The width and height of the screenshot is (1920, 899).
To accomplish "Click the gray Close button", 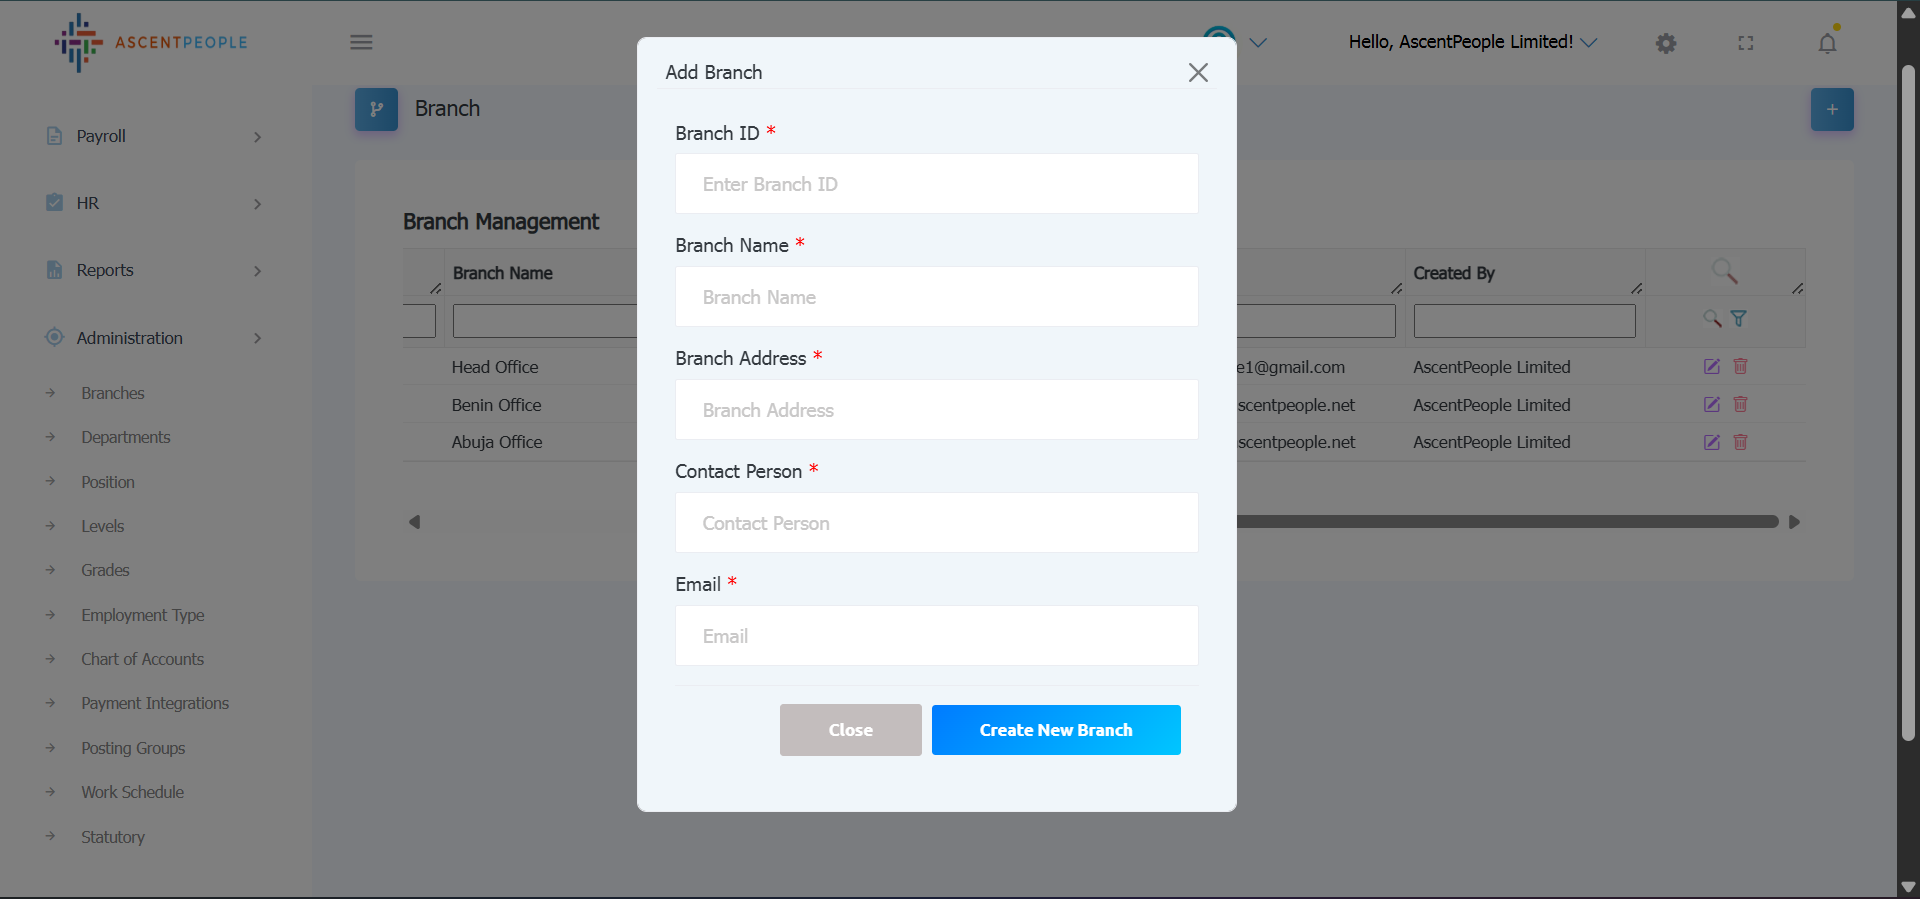I will coord(850,730).
